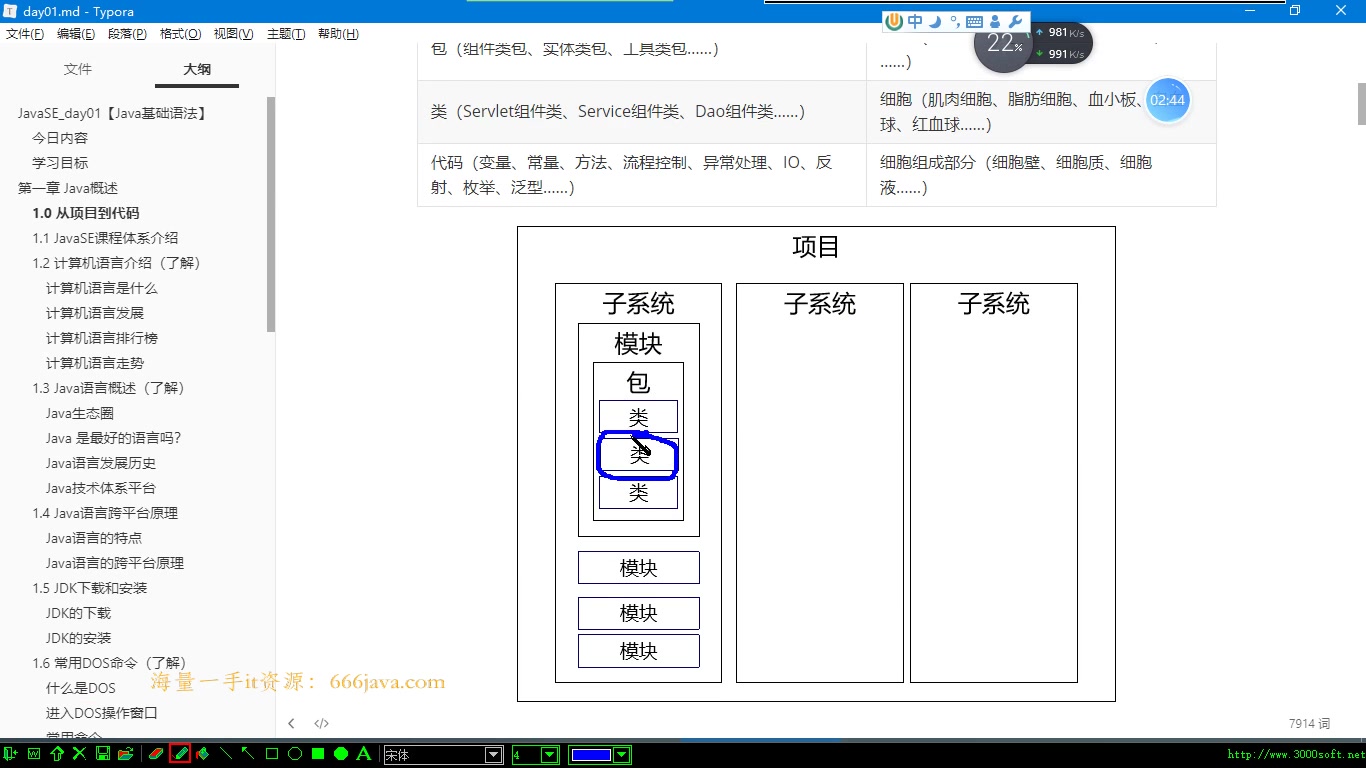Toggle source code mode '</>' icon
Screen dimensions: 1366x768
321,723
